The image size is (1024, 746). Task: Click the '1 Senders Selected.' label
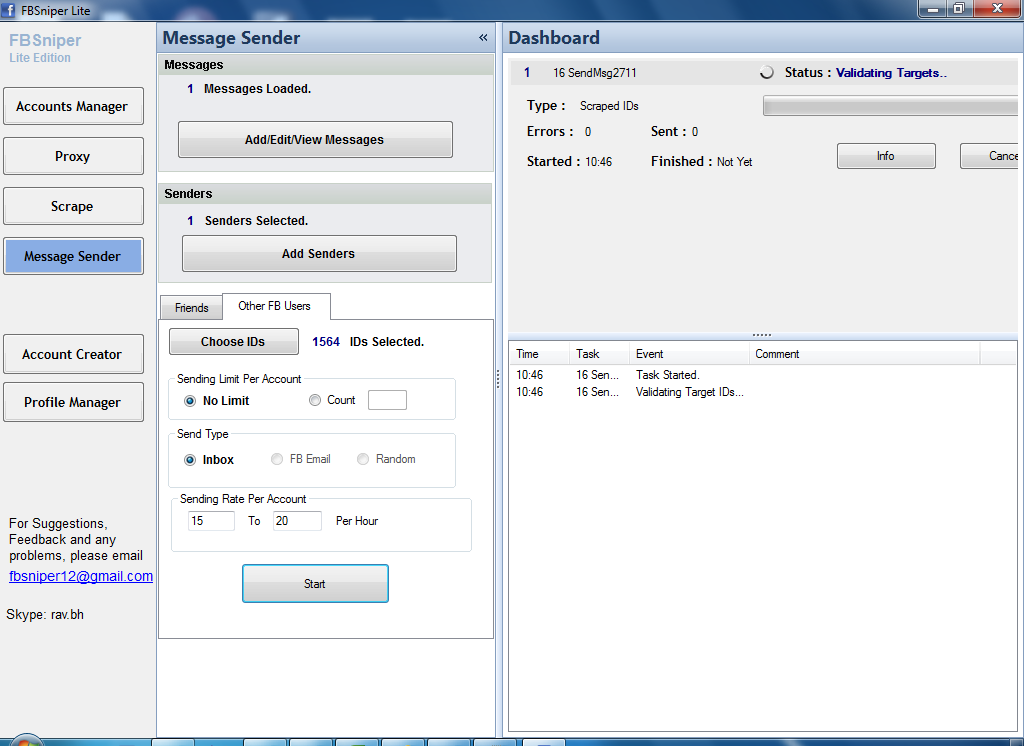click(x=248, y=221)
